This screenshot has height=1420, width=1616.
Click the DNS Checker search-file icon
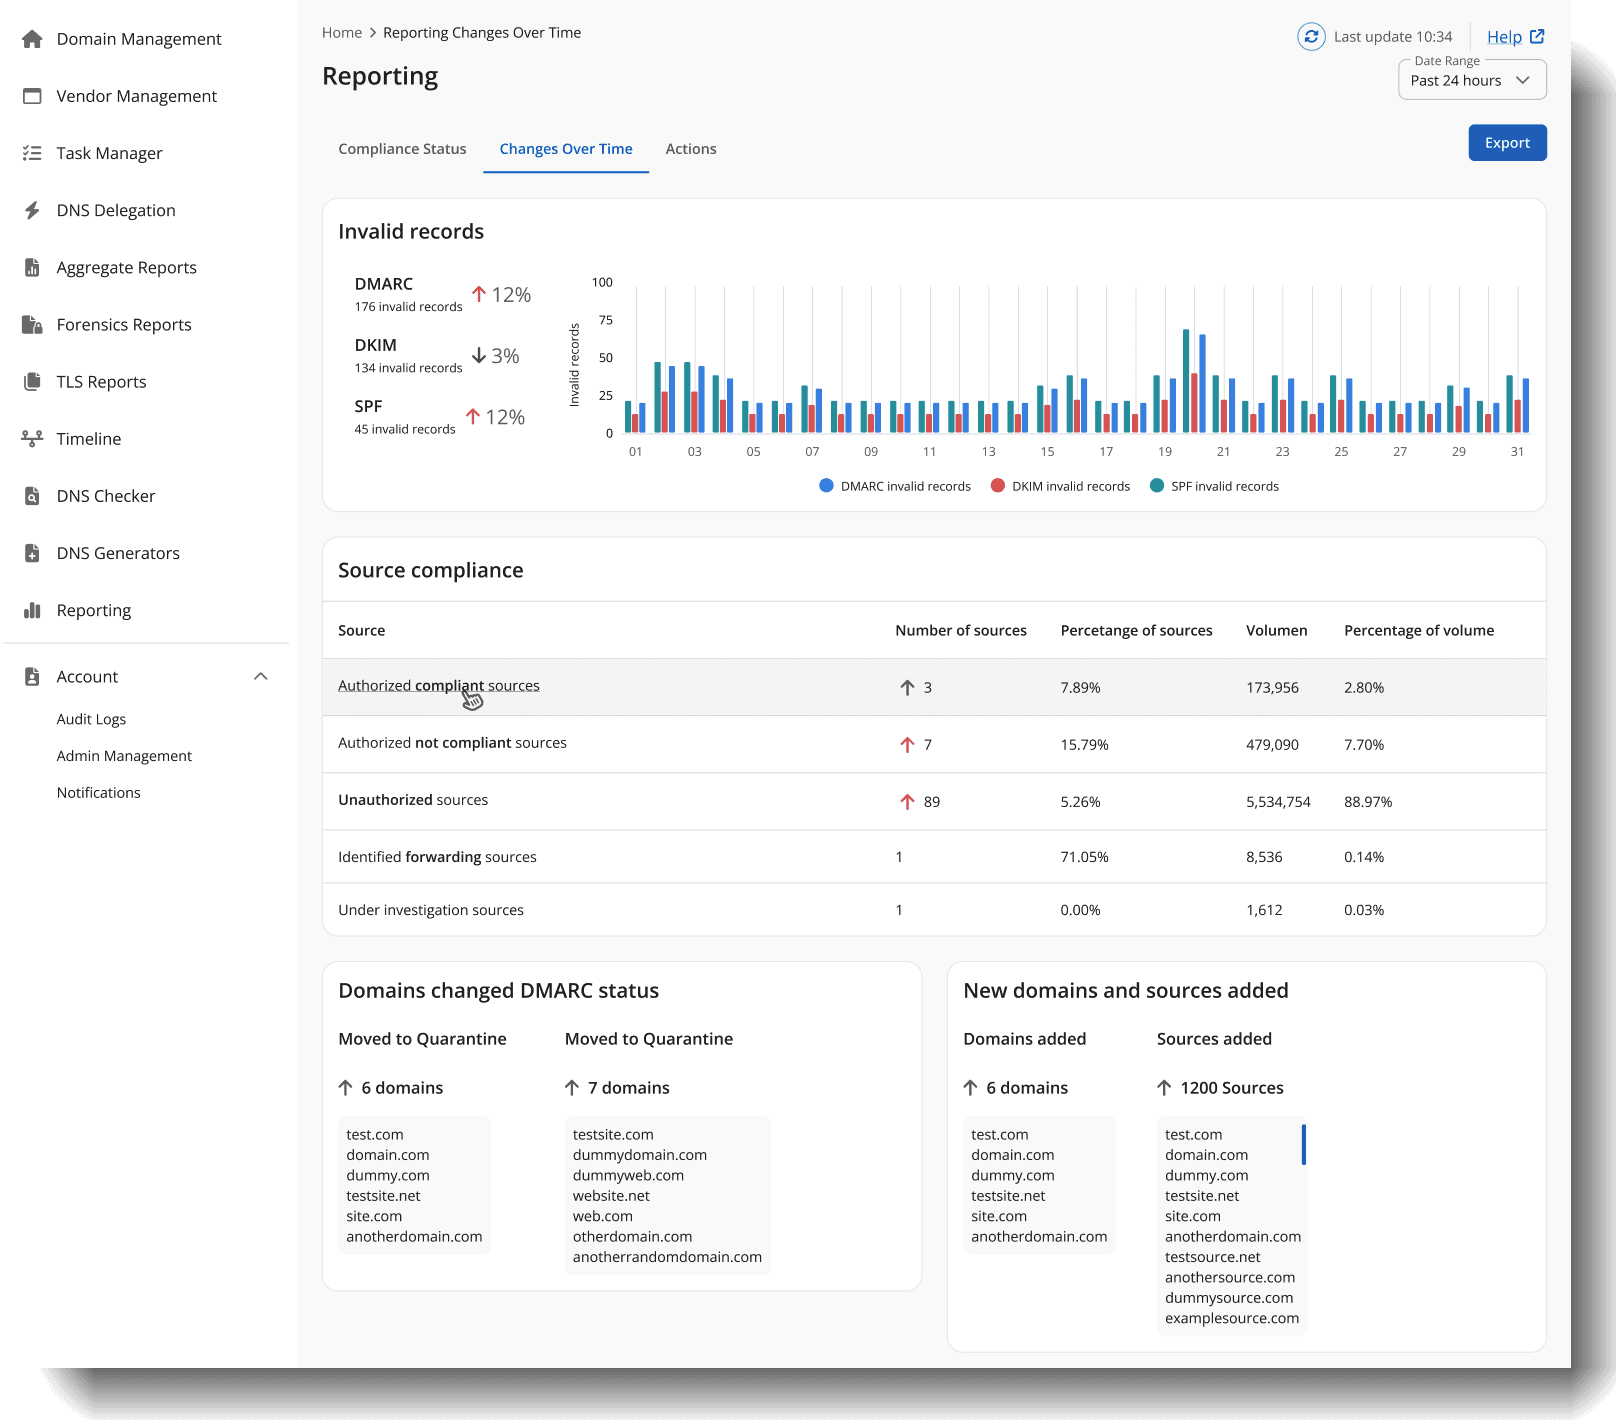tap(32, 496)
